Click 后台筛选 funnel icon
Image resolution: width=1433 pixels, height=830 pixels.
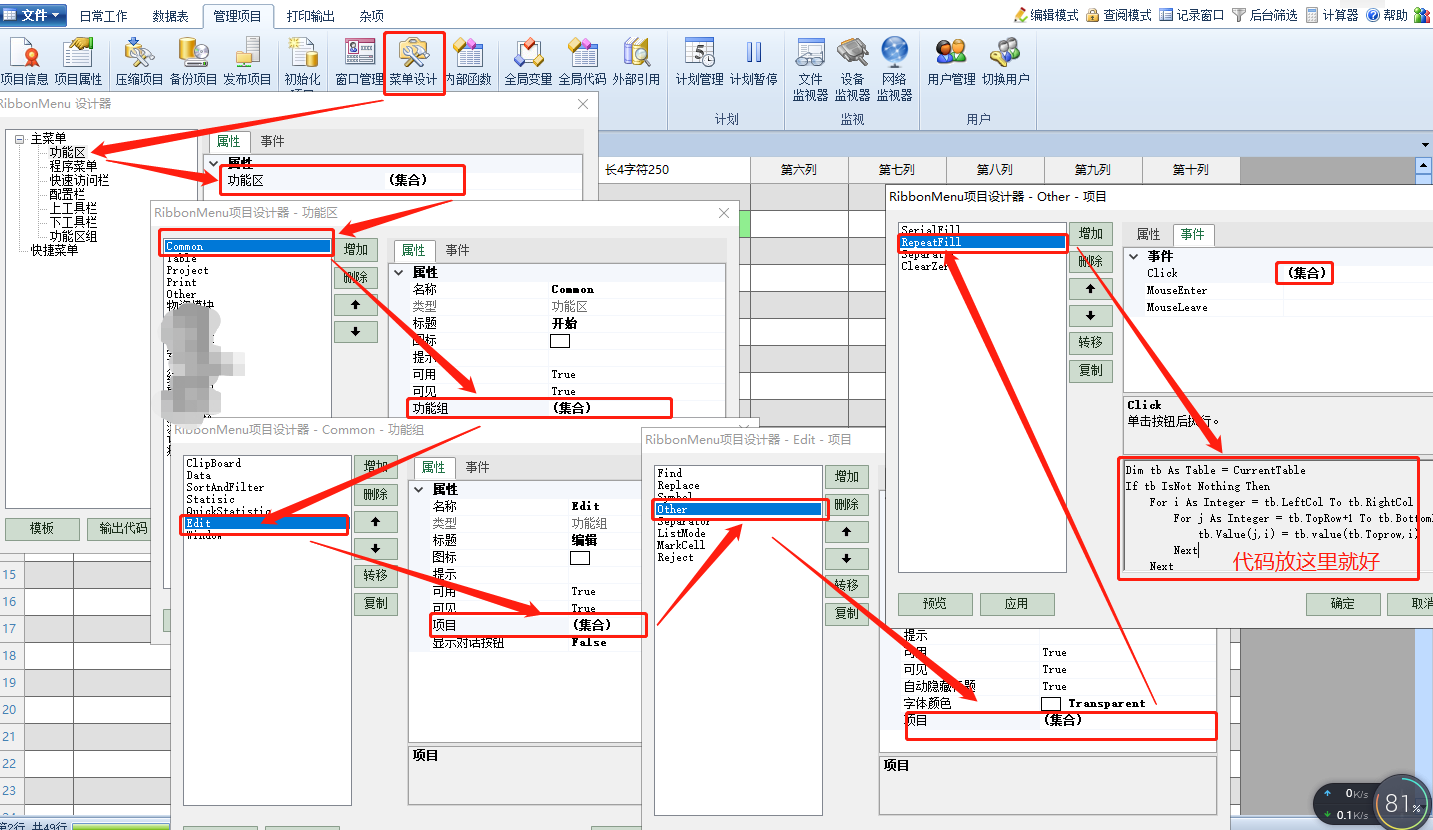pos(1265,15)
